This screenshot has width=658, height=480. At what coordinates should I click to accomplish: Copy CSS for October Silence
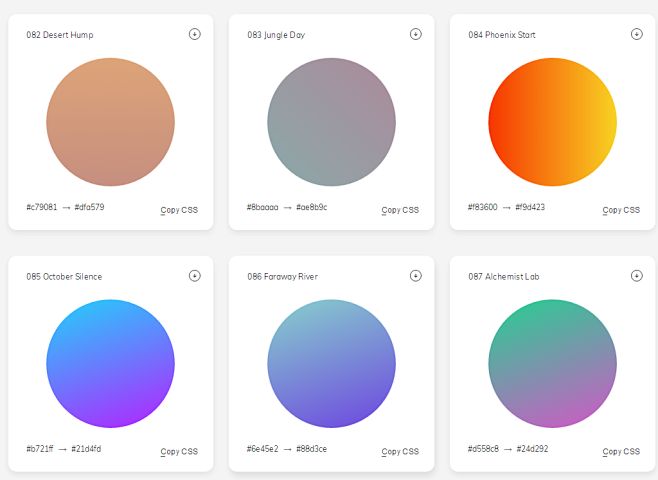(179, 452)
